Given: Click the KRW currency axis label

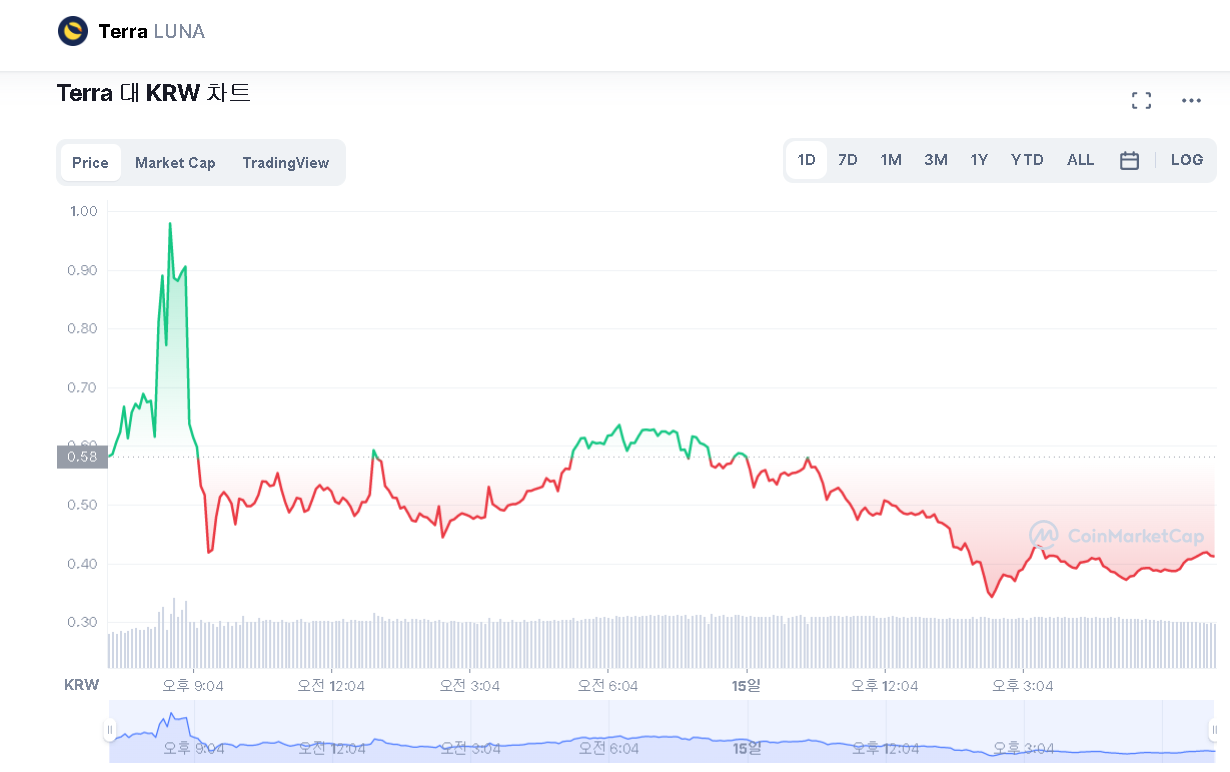Looking at the screenshot, I should (82, 685).
